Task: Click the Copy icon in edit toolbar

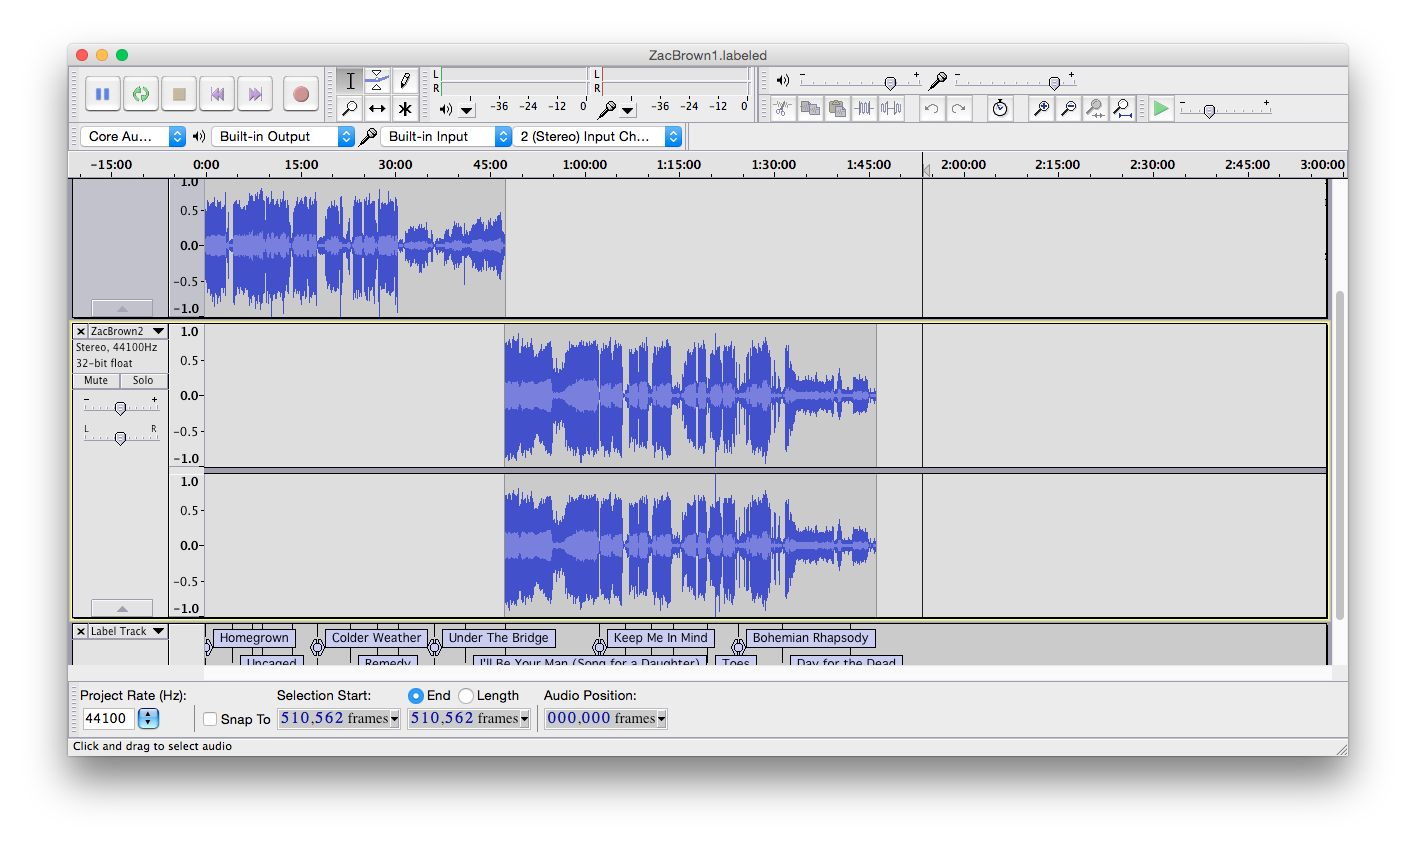Action: [810, 108]
